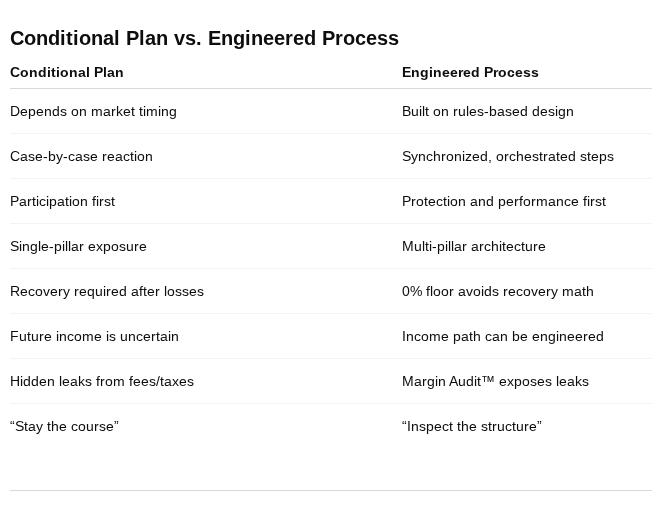This screenshot has width=652, height=508.
Task: Click the Depends on market timing cell
Action: coord(93,111)
